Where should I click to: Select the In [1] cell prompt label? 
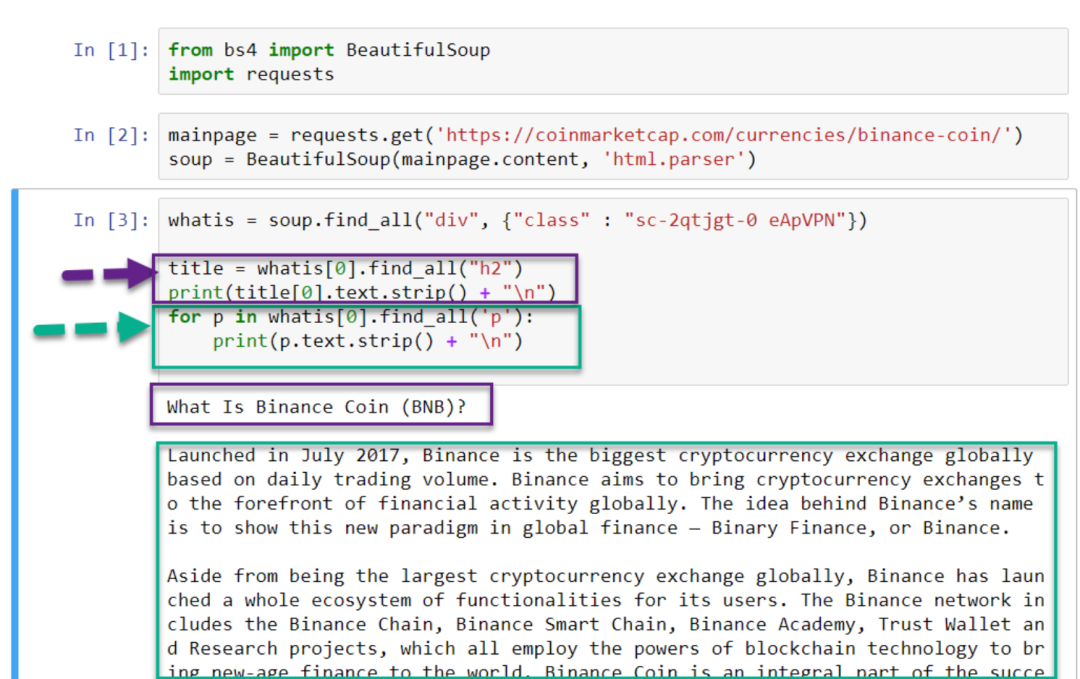point(111,50)
